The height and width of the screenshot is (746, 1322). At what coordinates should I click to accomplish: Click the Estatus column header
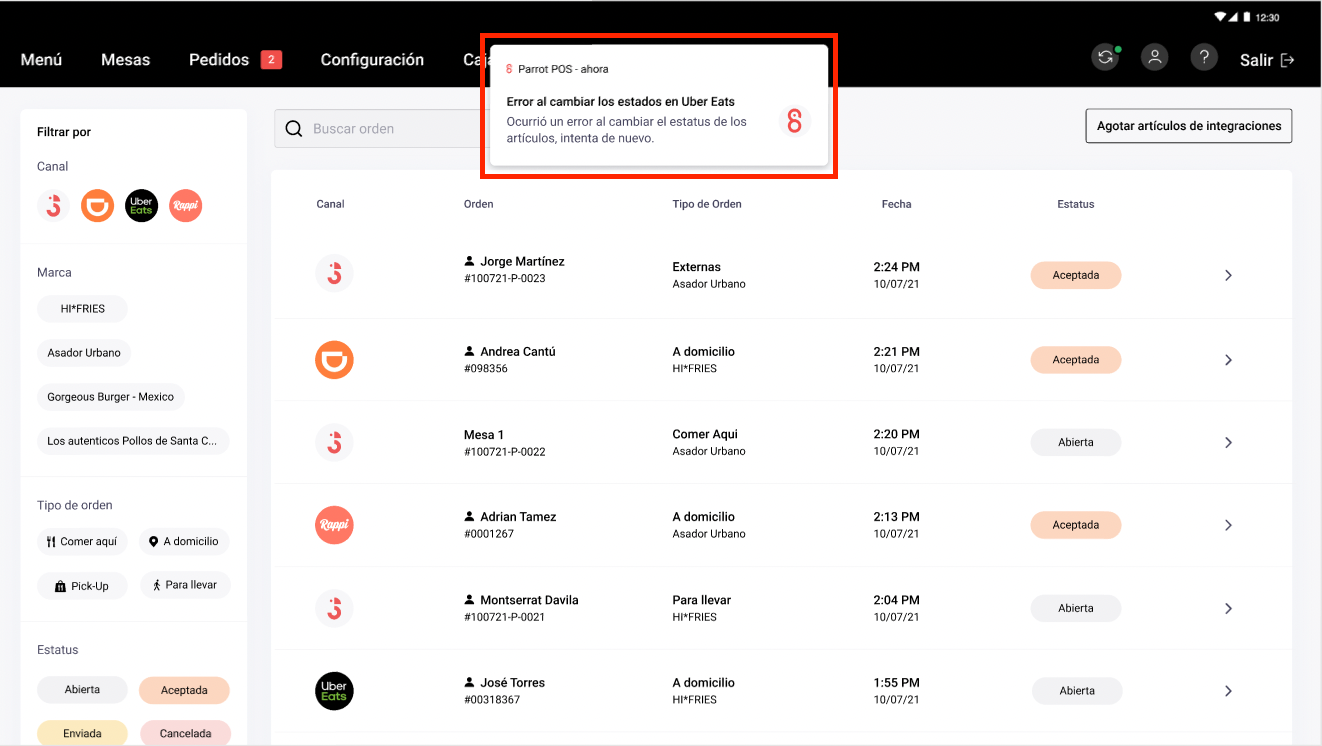pos(1076,204)
